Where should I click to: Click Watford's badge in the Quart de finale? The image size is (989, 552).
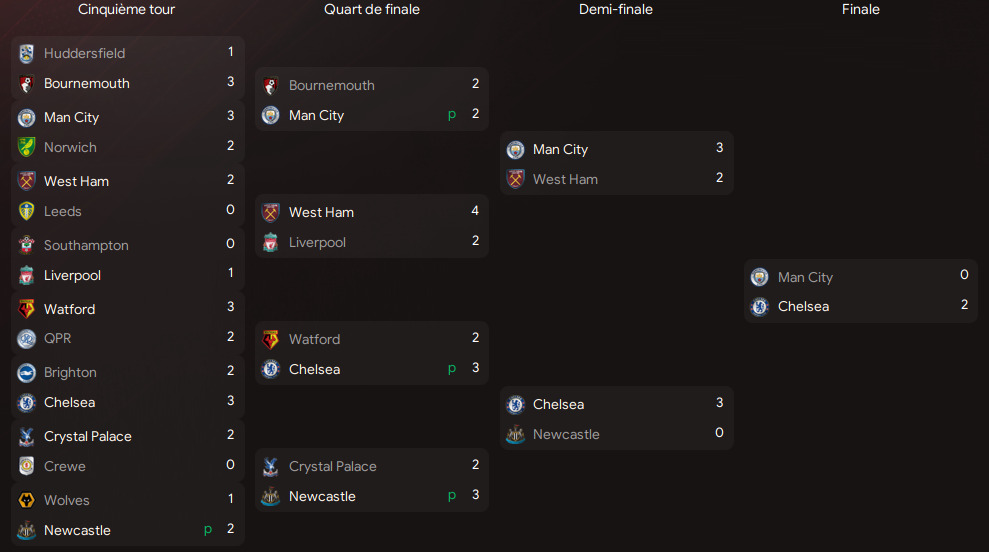(x=271, y=339)
